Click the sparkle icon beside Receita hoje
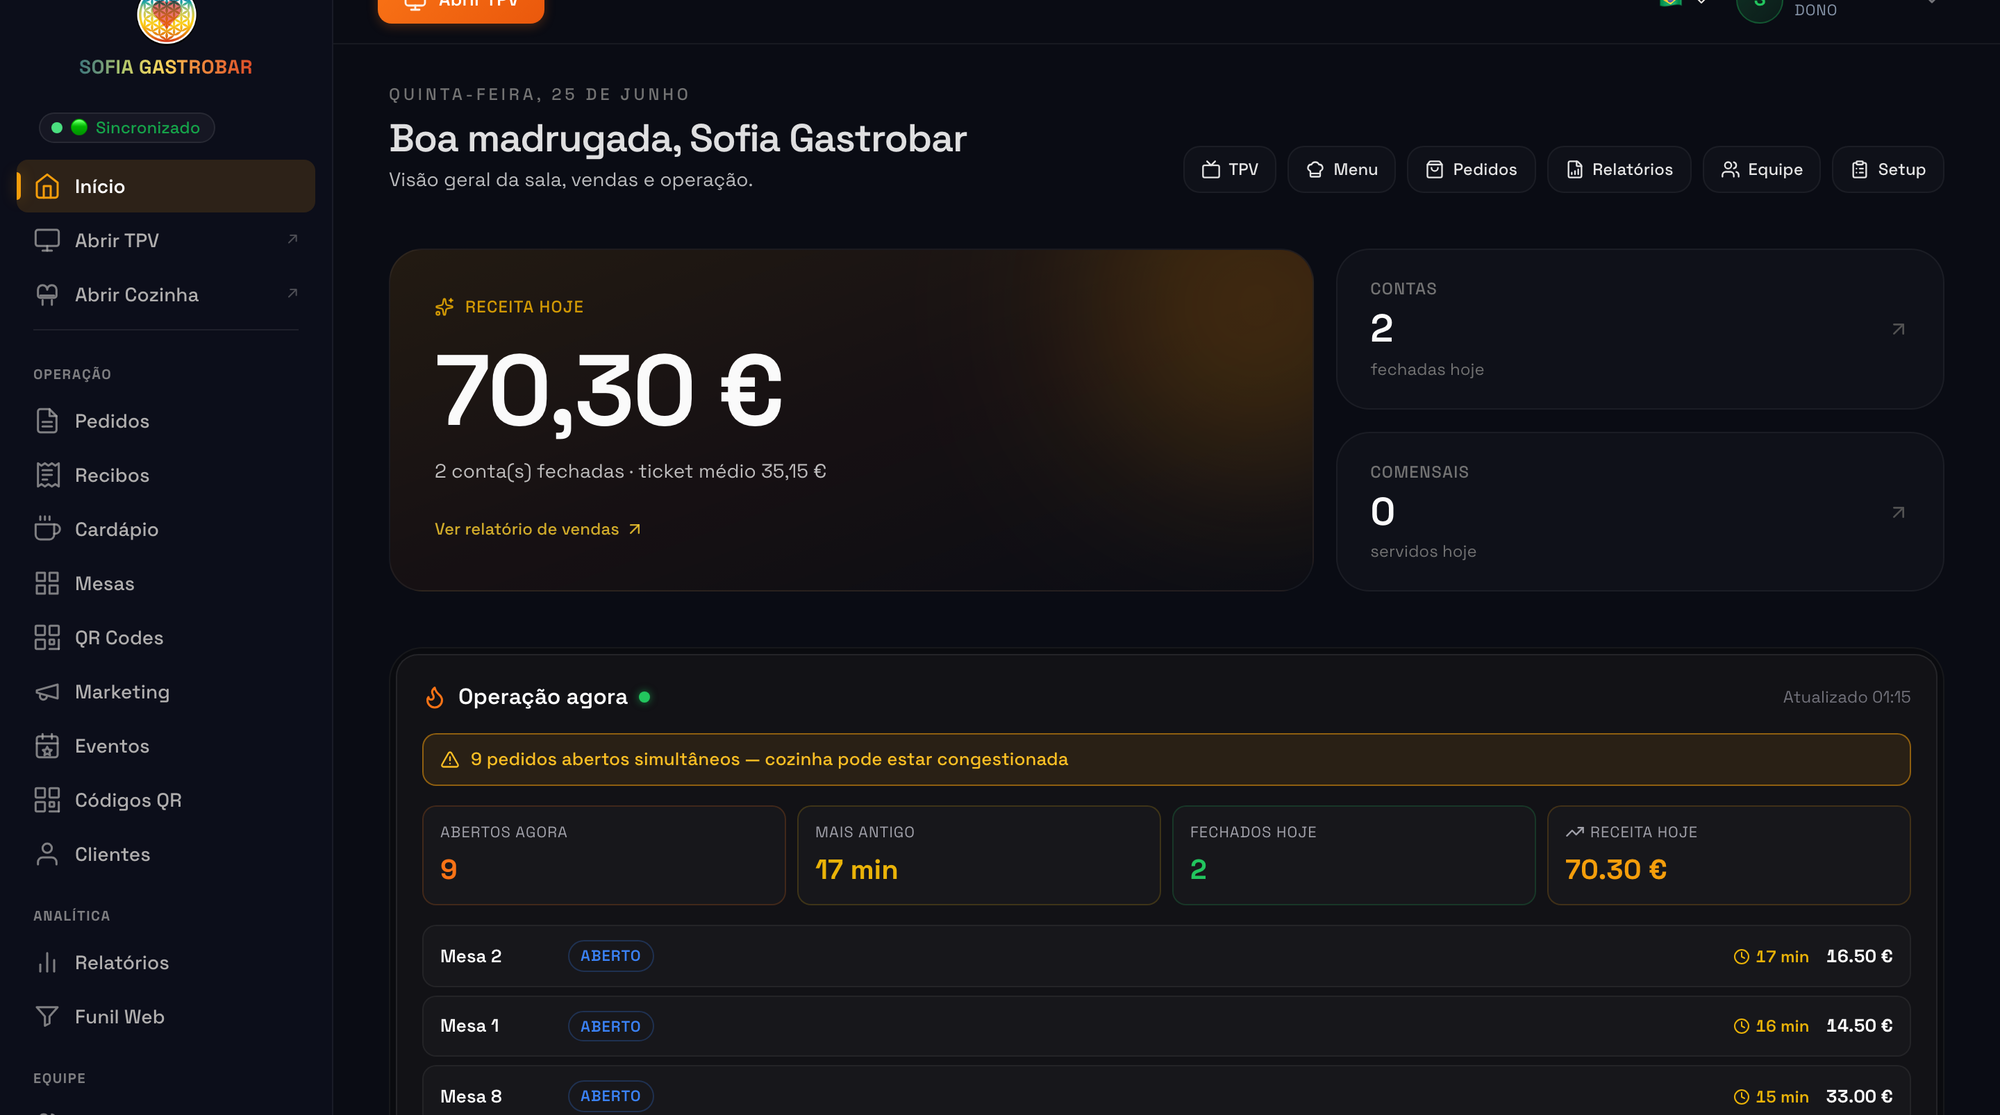The height and width of the screenshot is (1115, 2000). pyautogui.click(x=444, y=307)
